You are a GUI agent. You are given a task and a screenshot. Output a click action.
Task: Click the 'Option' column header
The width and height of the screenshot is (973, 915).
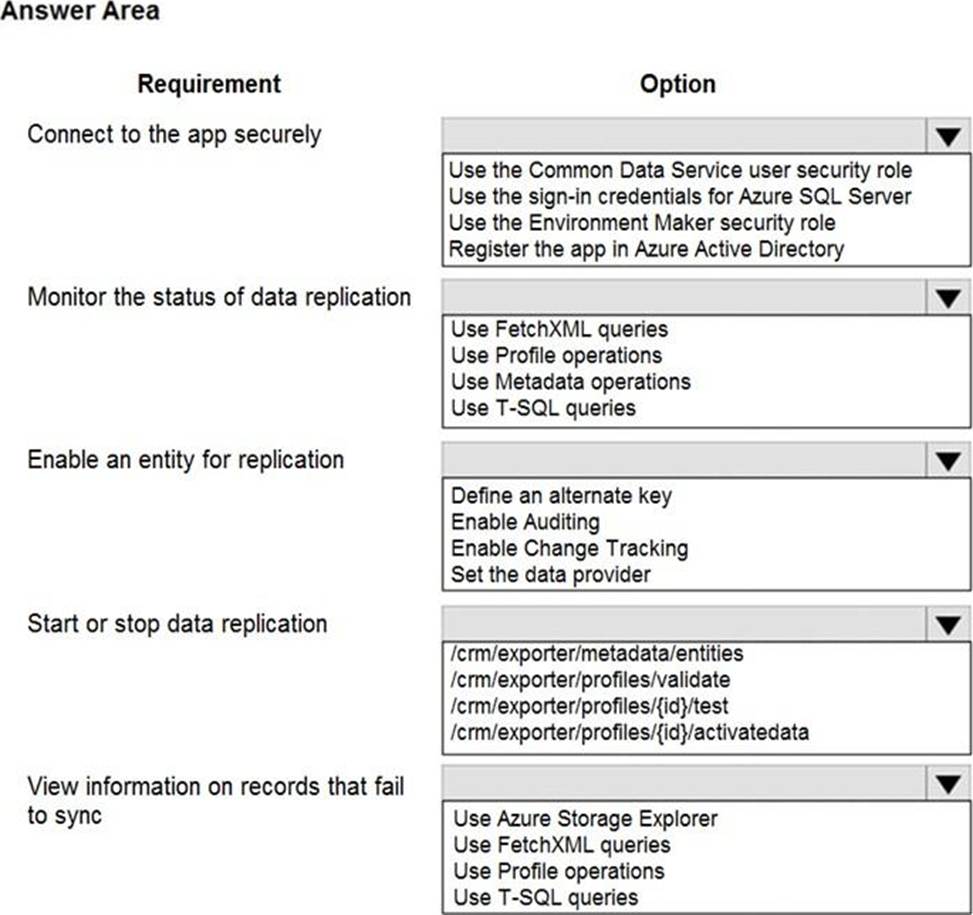[x=678, y=84]
